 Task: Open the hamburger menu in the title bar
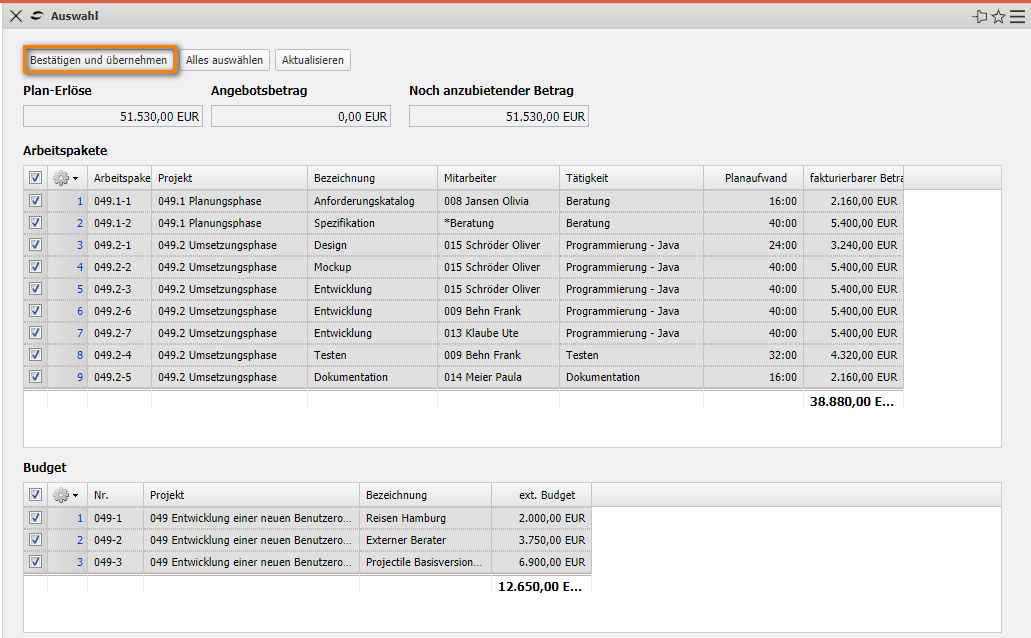[1017, 17]
